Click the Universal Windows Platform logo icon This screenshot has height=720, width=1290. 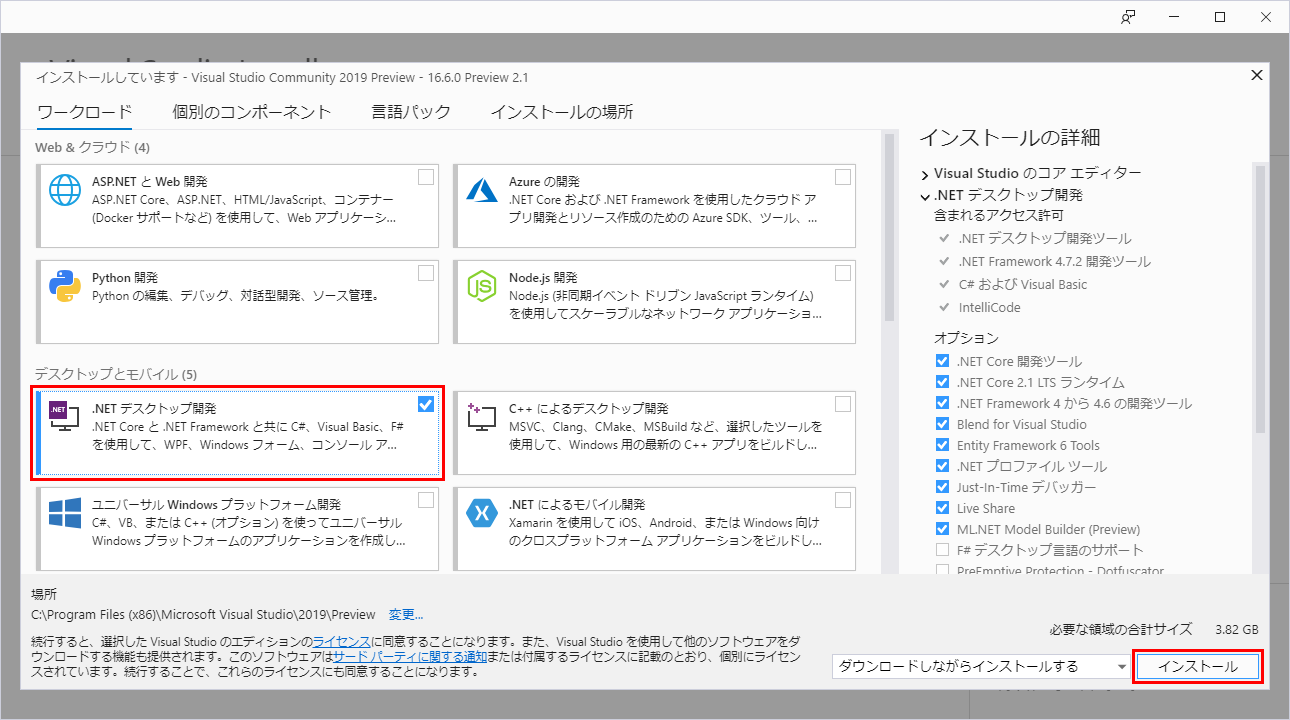click(65, 513)
